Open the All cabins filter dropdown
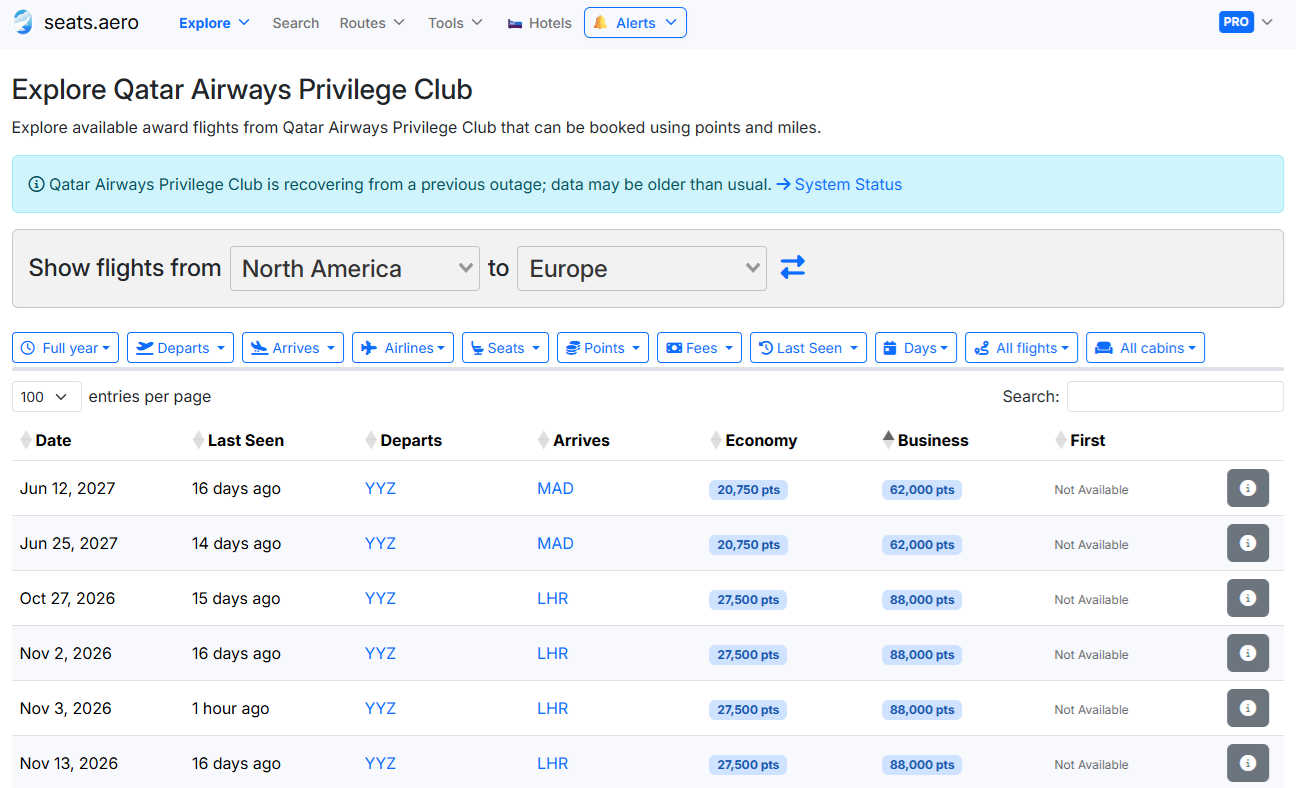The width and height of the screenshot is (1296, 788). (x=1145, y=348)
